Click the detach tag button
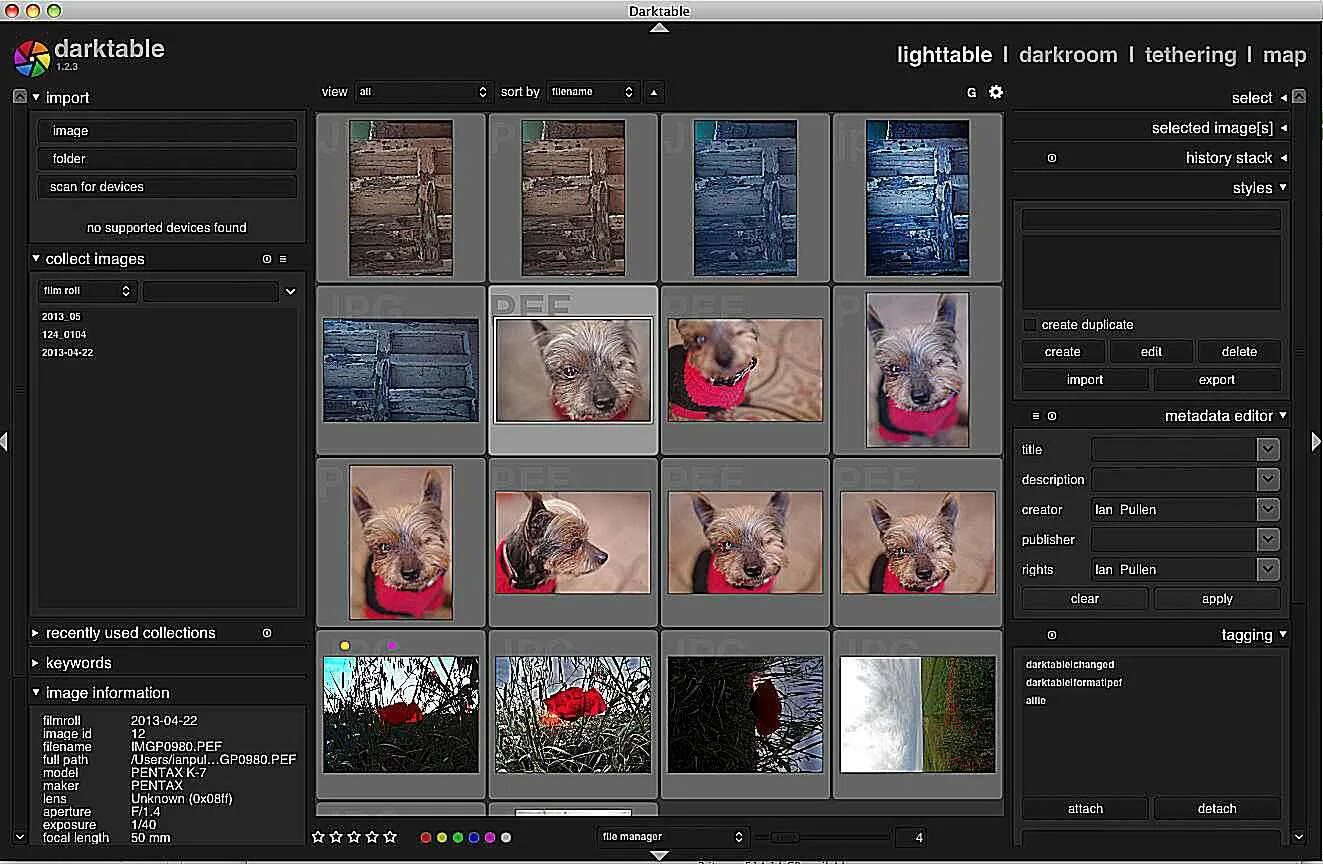Image resolution: width=1323 pixels, height=864 pixels. (x=1217, y=809)
